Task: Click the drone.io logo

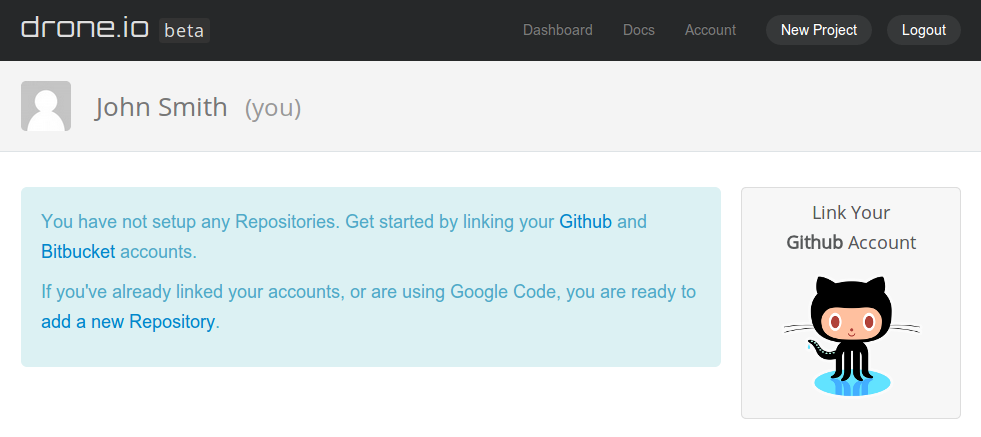Action: point(85,29)
